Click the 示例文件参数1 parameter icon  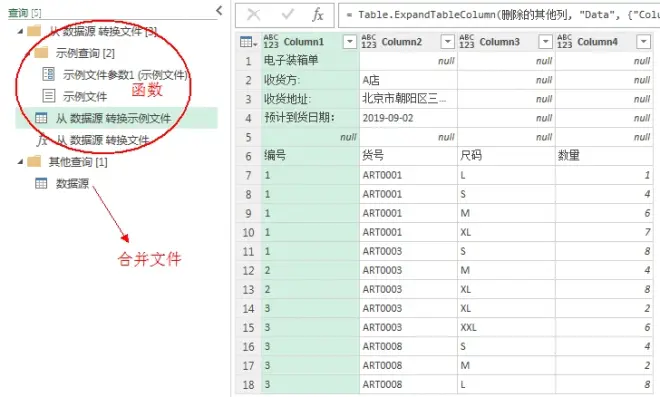[x=48, y=74]
